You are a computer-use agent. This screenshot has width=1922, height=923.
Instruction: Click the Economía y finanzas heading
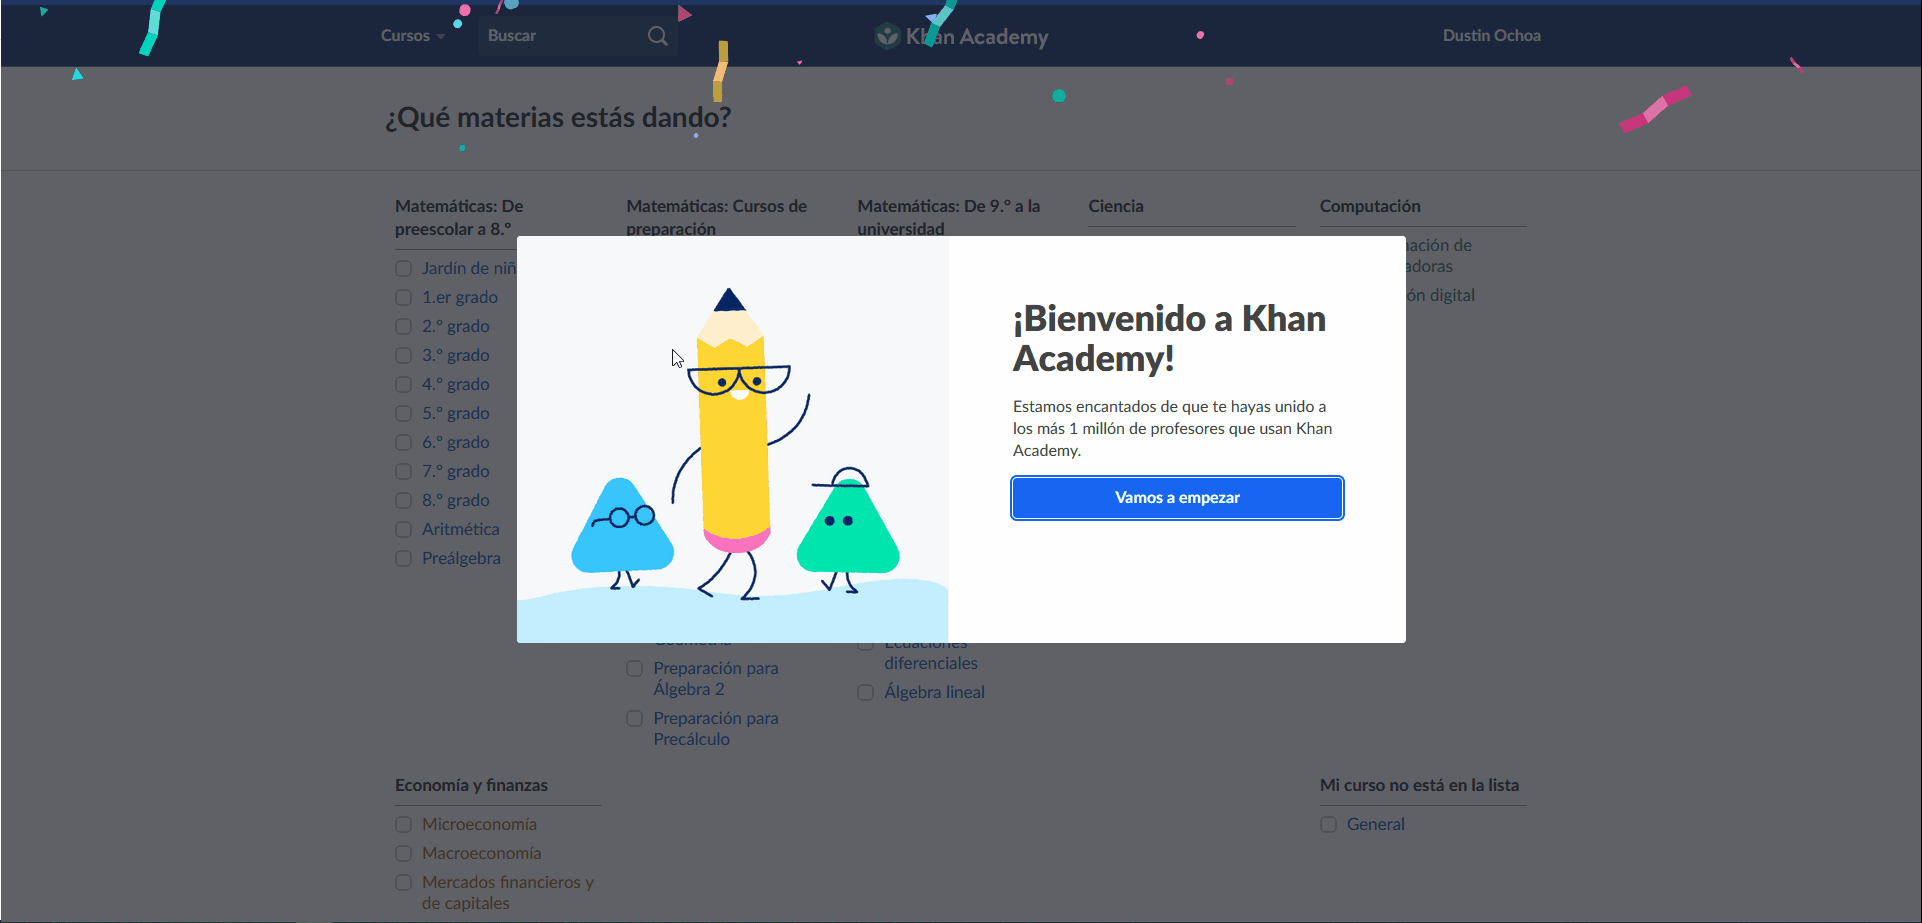click(x=471, y=786)
